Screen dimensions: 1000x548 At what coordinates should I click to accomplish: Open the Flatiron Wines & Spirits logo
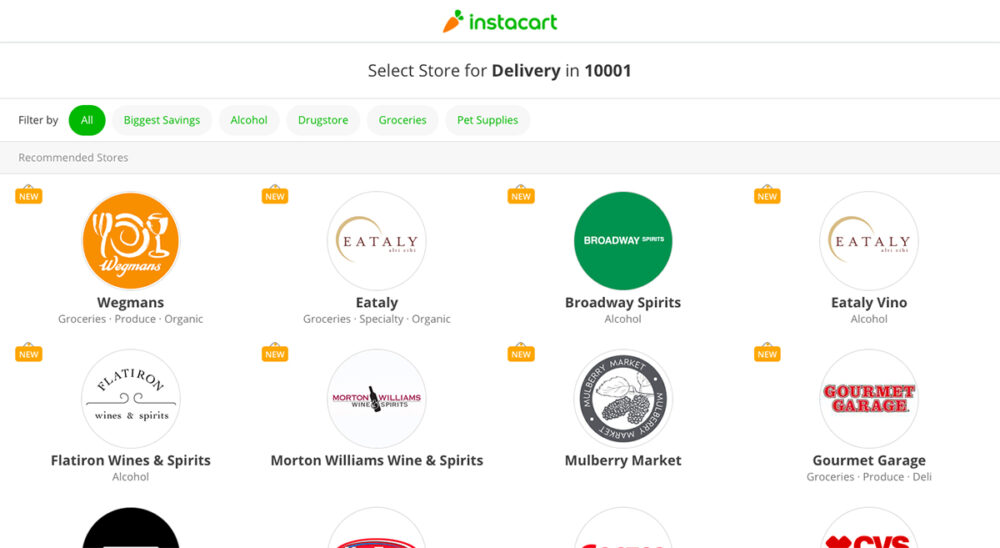pyautogui.click(x=130, y=398)
